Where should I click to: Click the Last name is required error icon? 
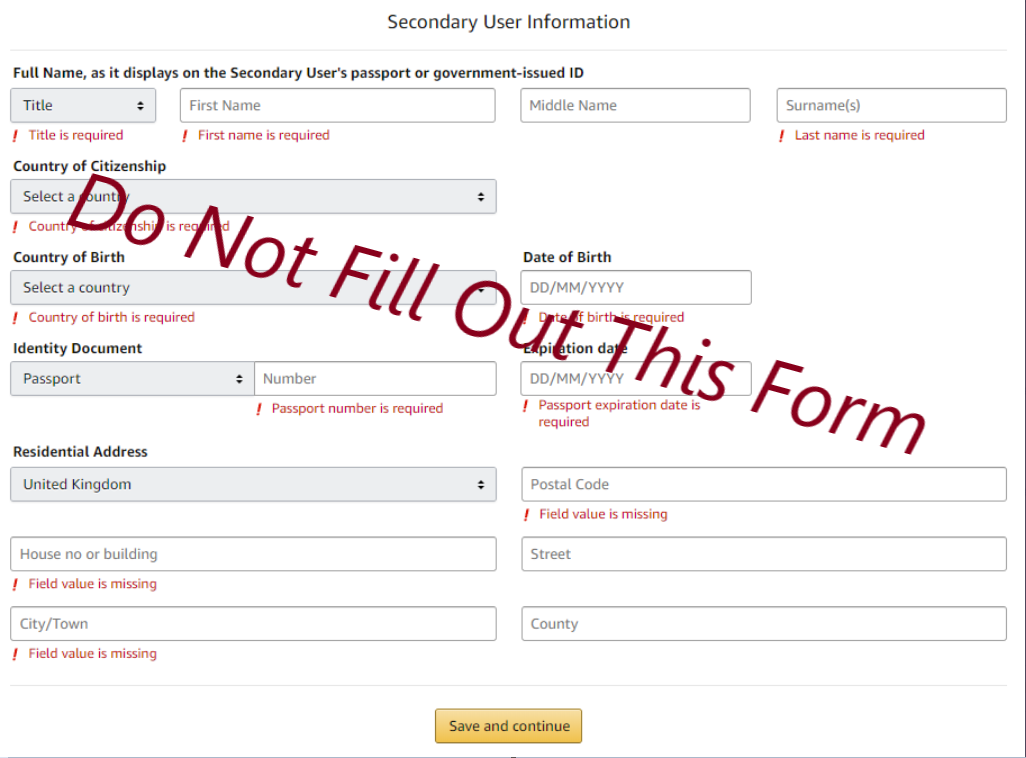tap(782, 136)
